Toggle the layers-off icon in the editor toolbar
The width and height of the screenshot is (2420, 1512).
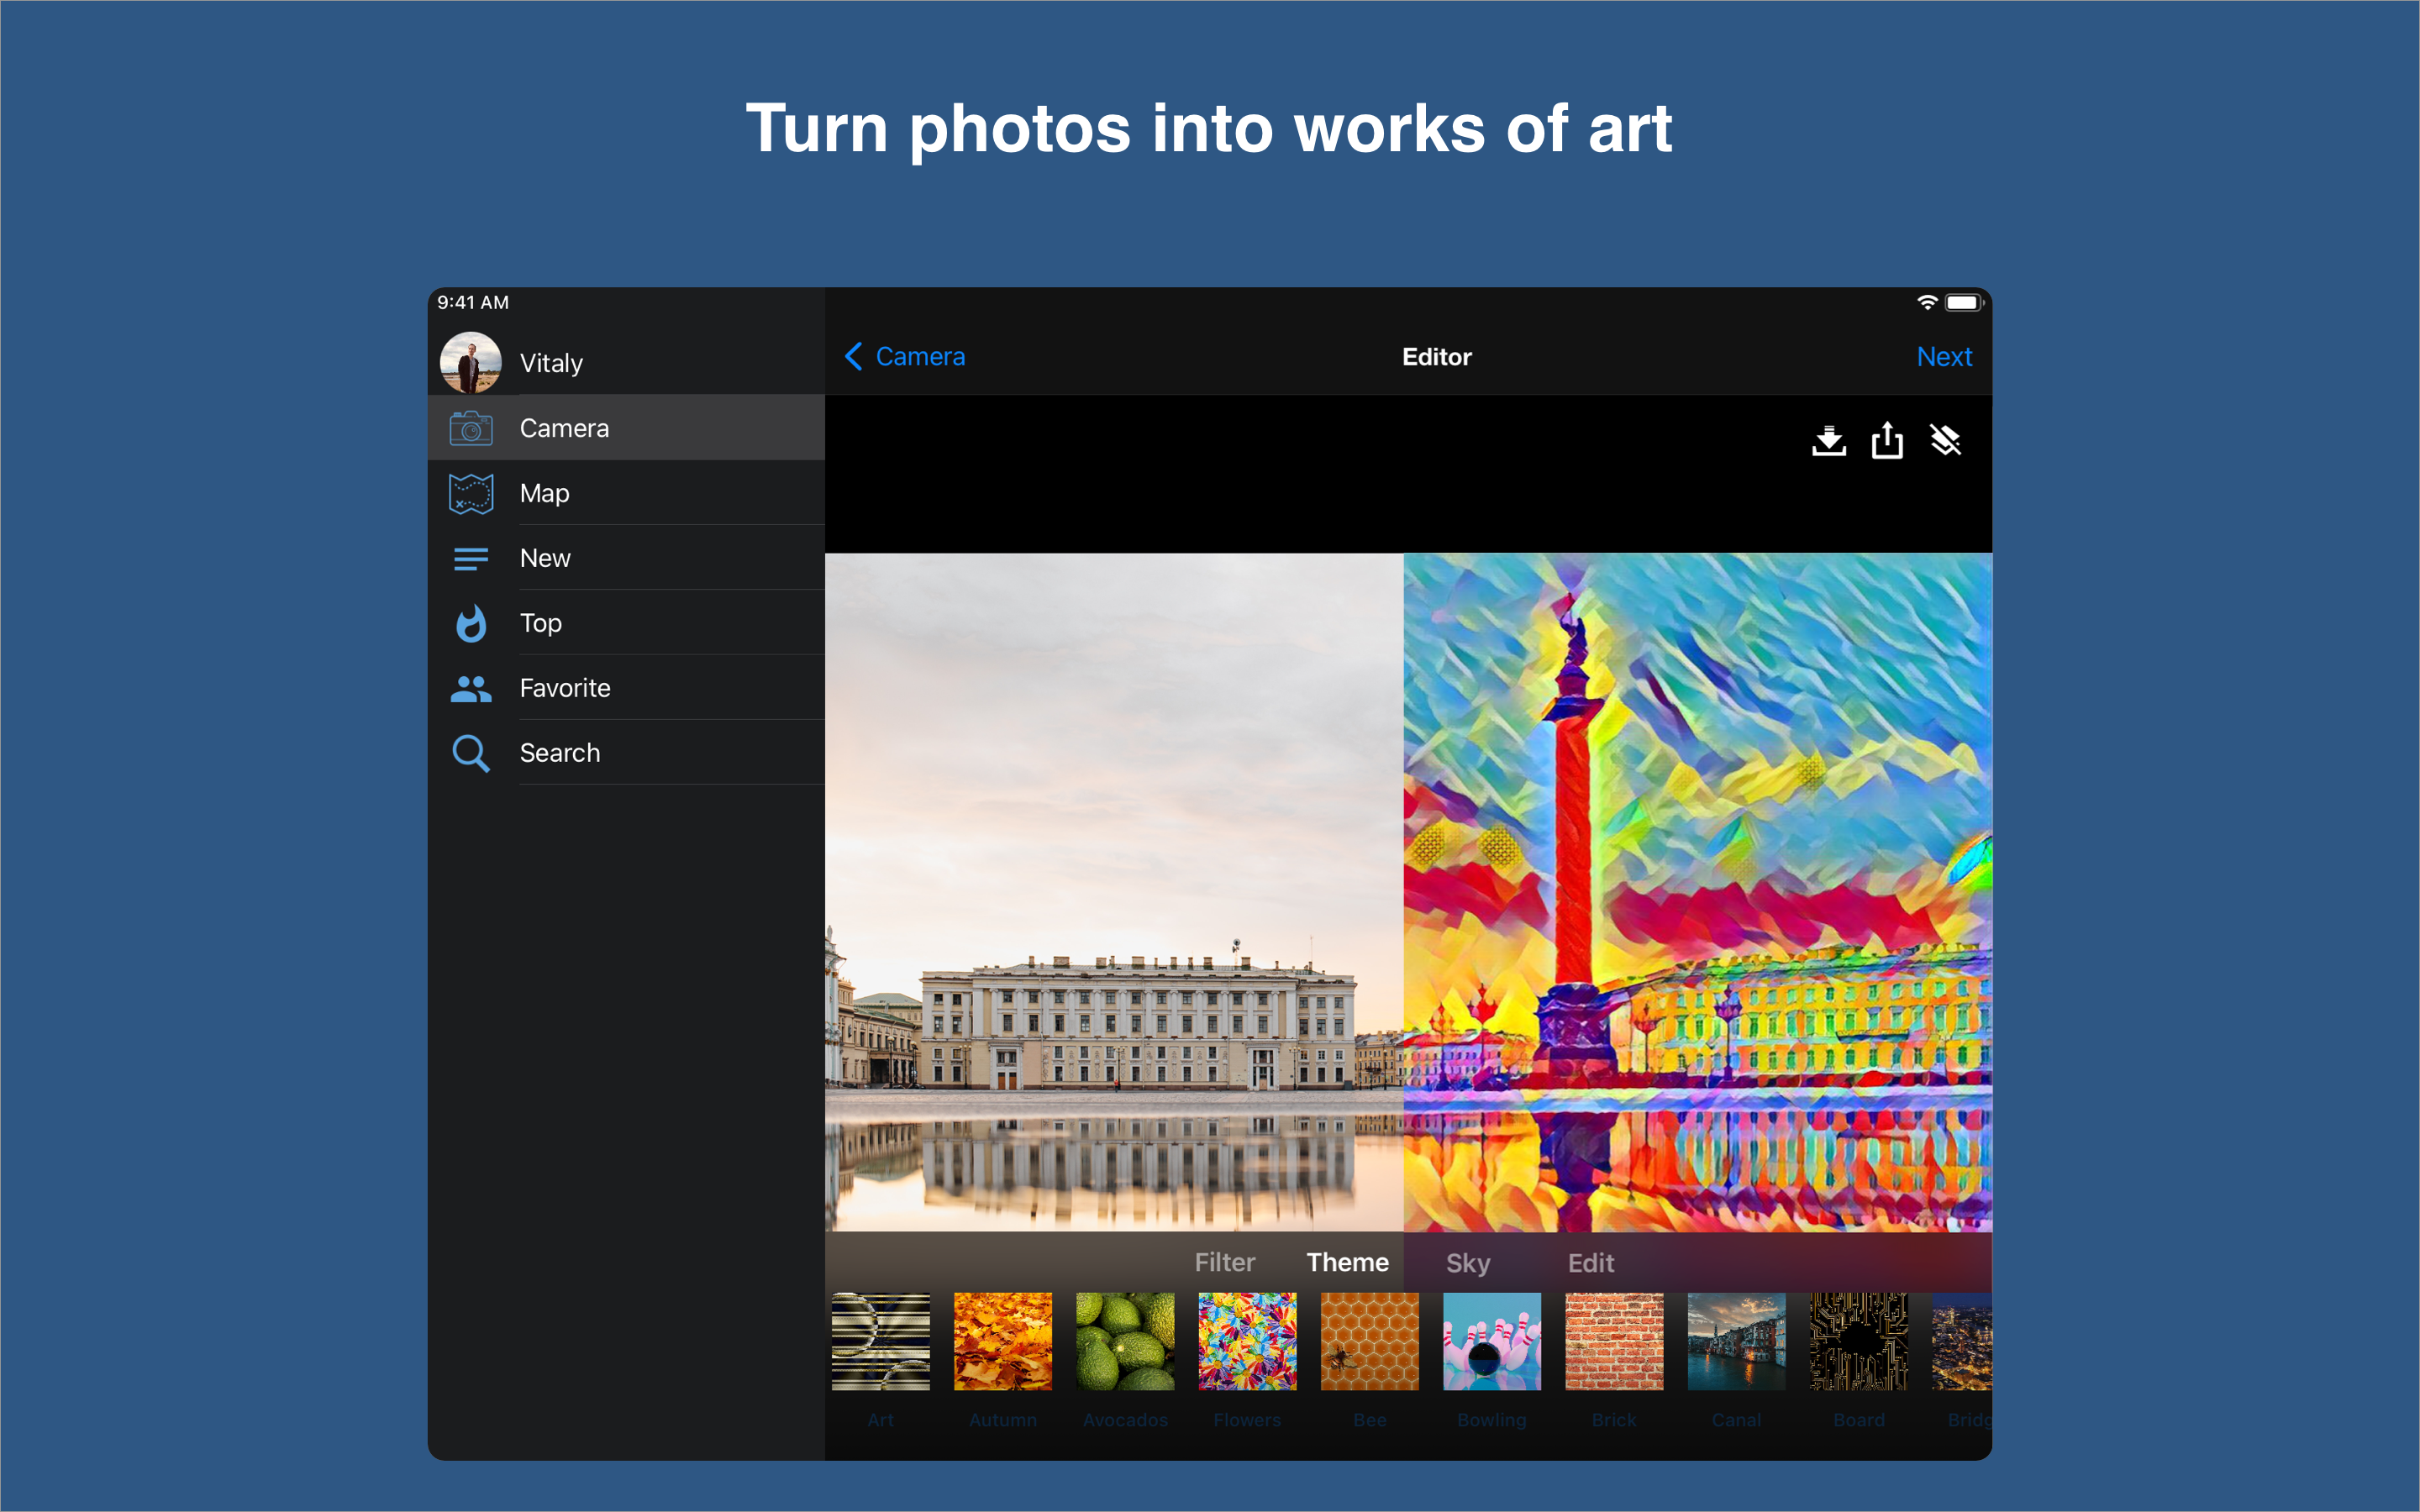1945,440
